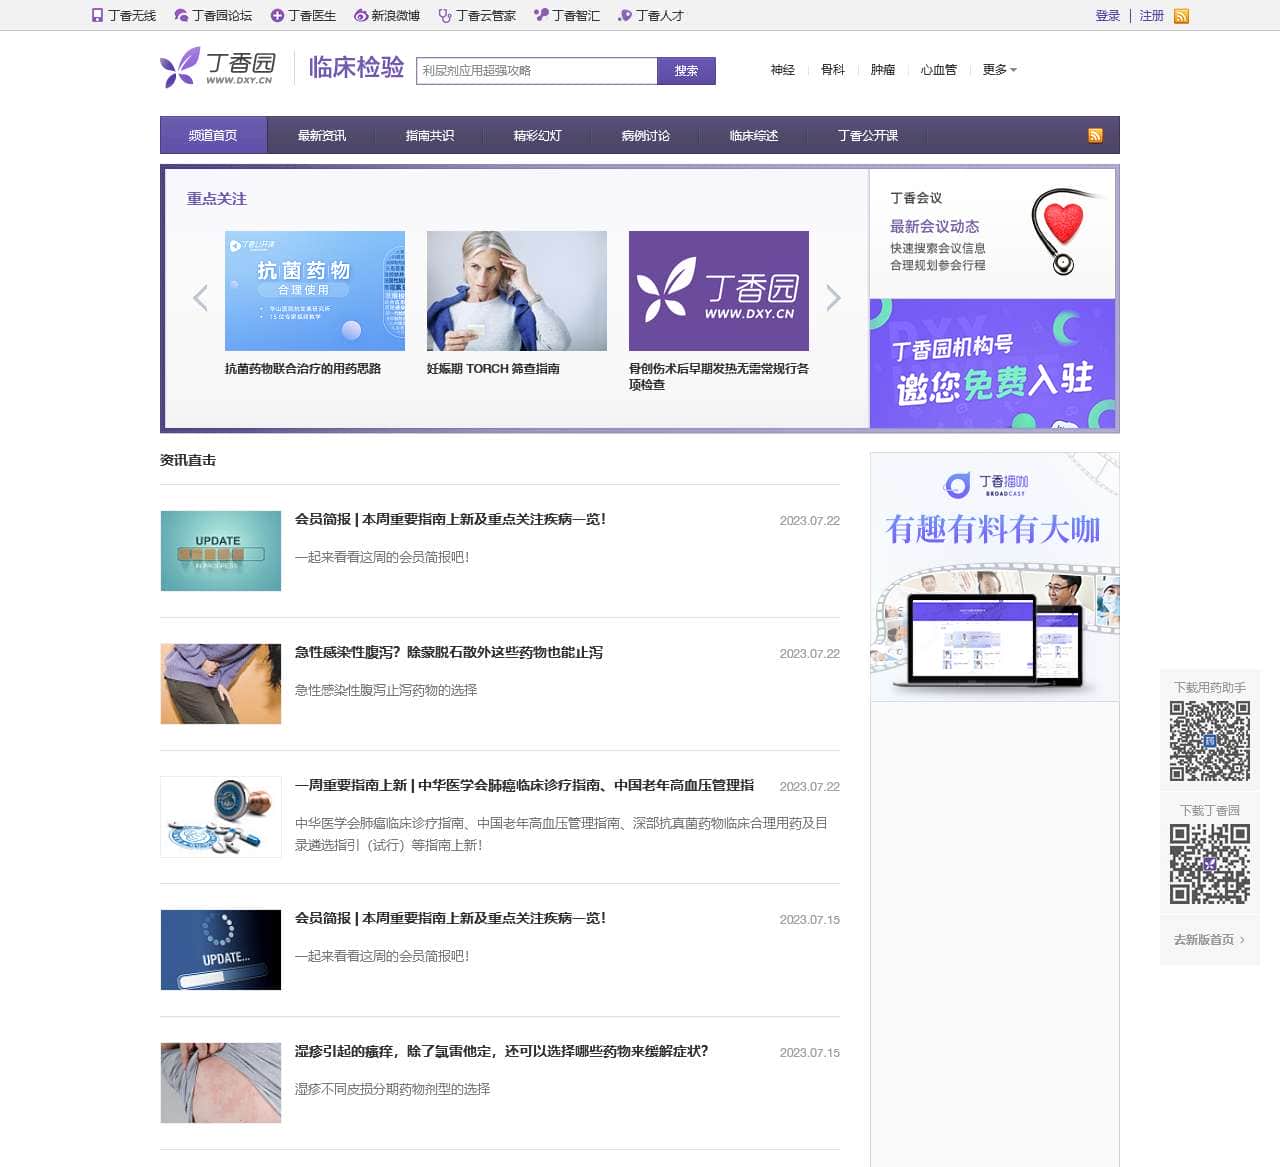Open the 丁香播咖 有趣有料有大咖 banner
1280x1167 pixels.
click(x=995, y=577)
